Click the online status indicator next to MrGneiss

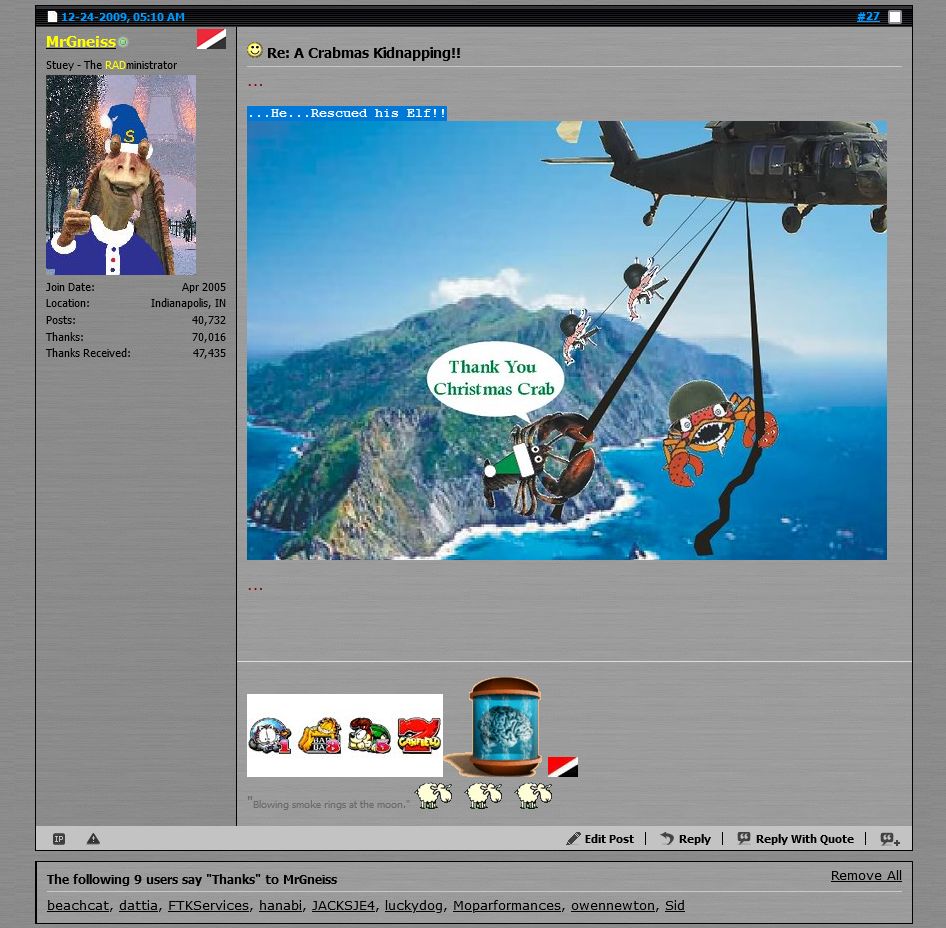[x=123, y=42]
